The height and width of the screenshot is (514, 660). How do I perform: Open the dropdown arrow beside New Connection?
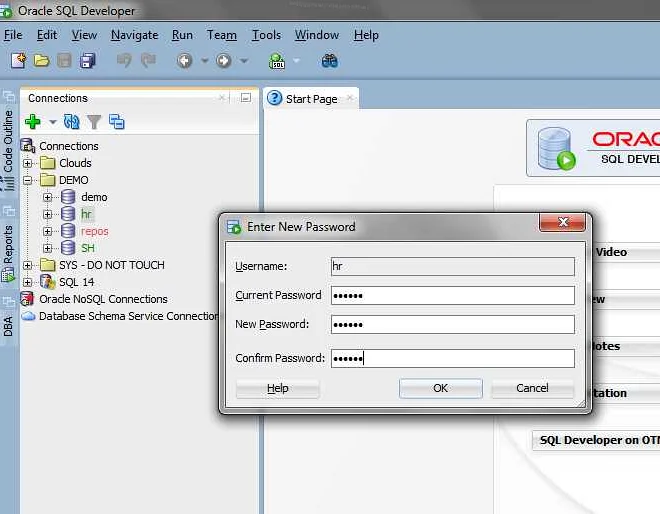pyautogui.click(x=53, y=122)
